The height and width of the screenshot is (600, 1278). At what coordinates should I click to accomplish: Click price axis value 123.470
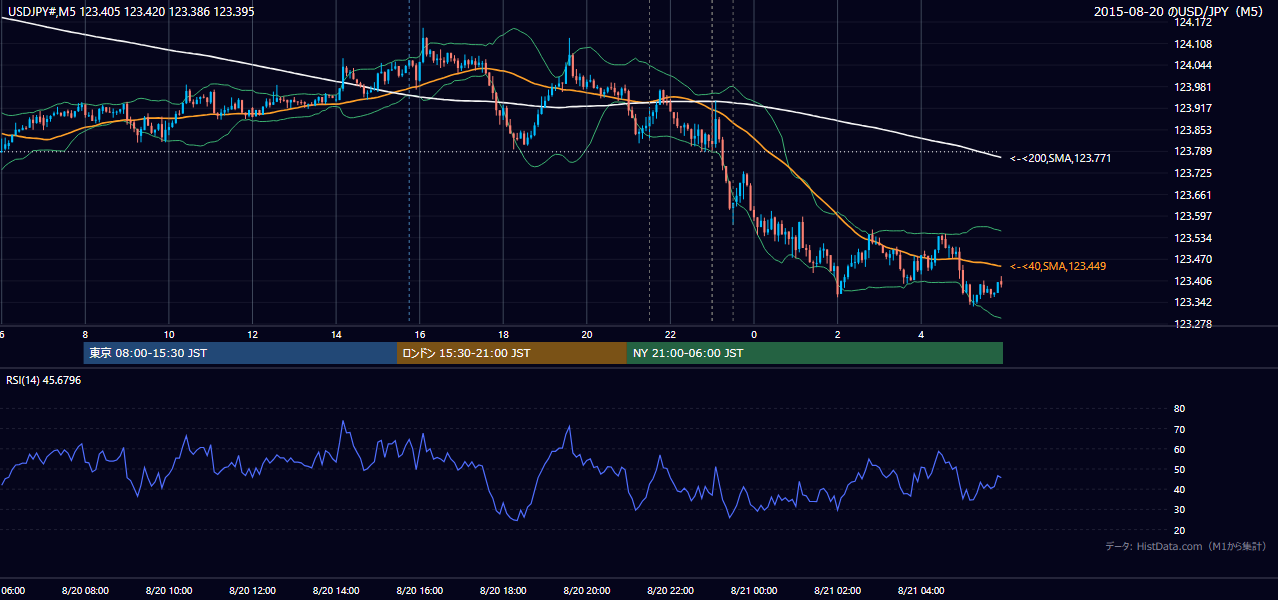pyautogui.click(x=1195, y=259)
